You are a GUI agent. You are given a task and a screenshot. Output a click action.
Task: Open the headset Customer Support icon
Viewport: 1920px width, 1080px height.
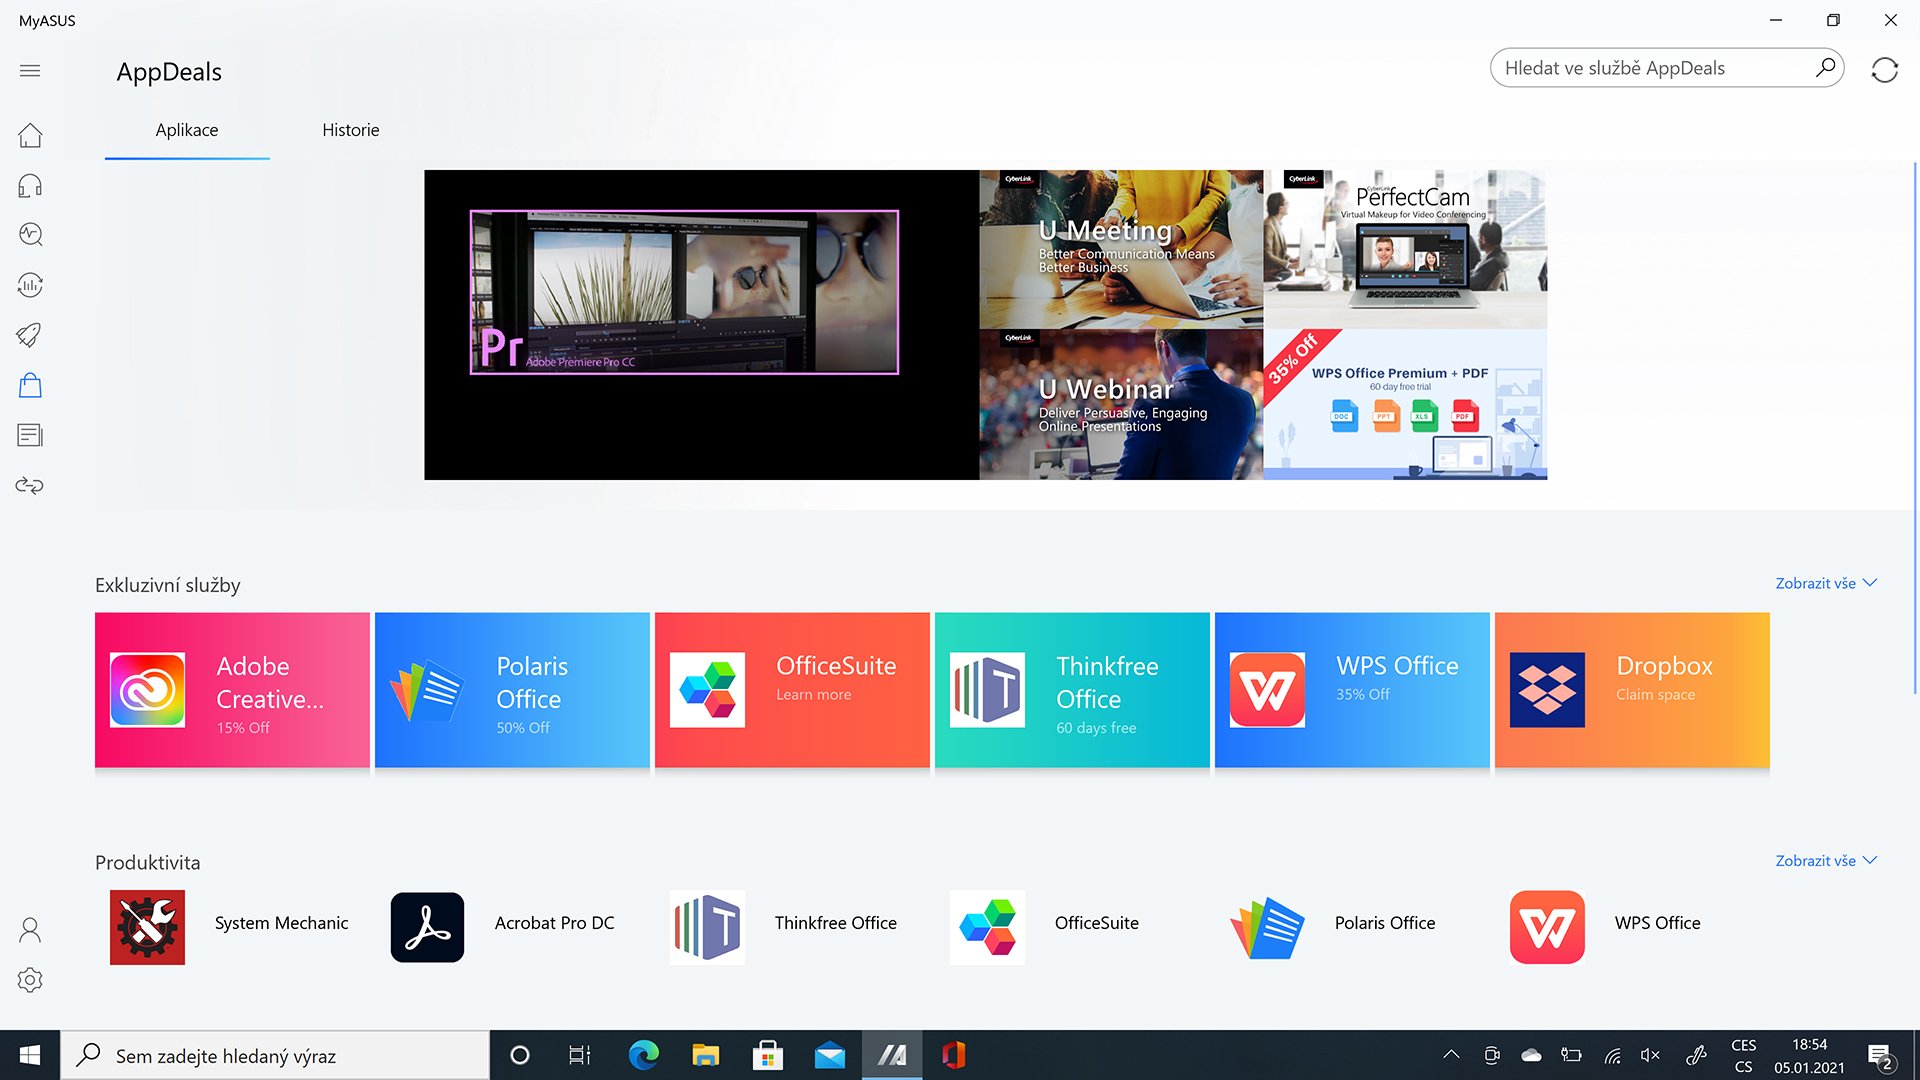click(x=30, y=185)
